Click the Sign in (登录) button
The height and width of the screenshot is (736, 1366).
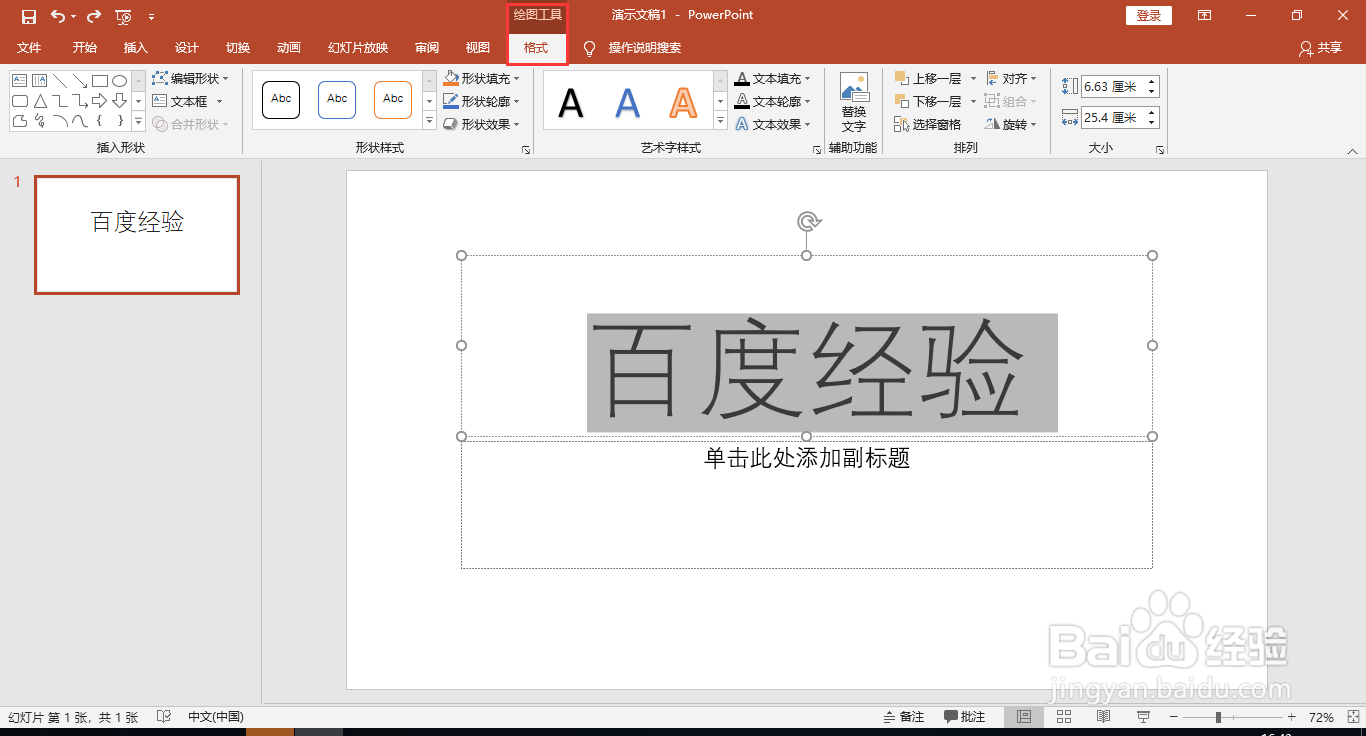(1149, 15)
